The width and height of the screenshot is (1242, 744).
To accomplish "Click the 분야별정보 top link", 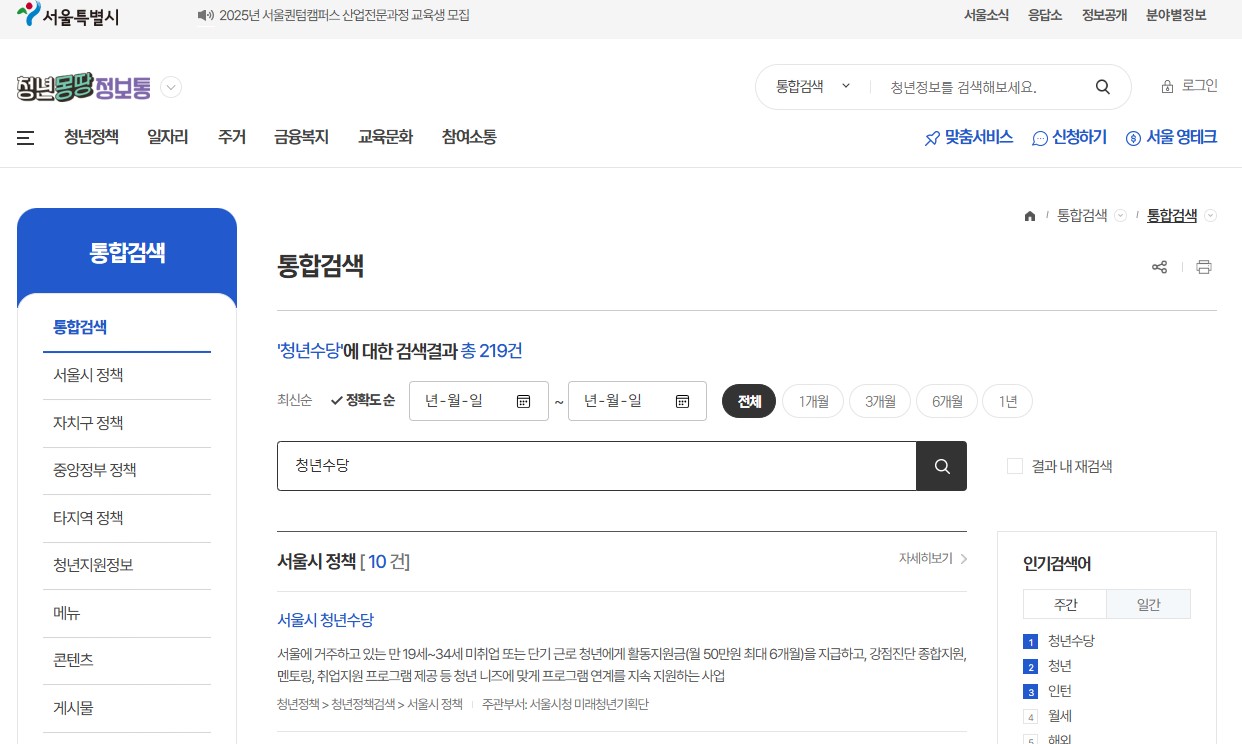I will 1176,15.
